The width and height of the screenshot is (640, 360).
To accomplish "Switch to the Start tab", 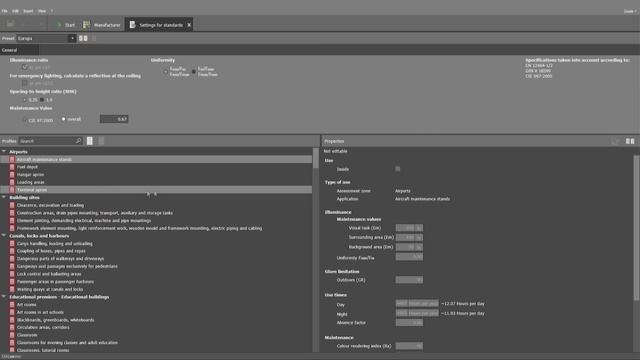I will point(66,25).
